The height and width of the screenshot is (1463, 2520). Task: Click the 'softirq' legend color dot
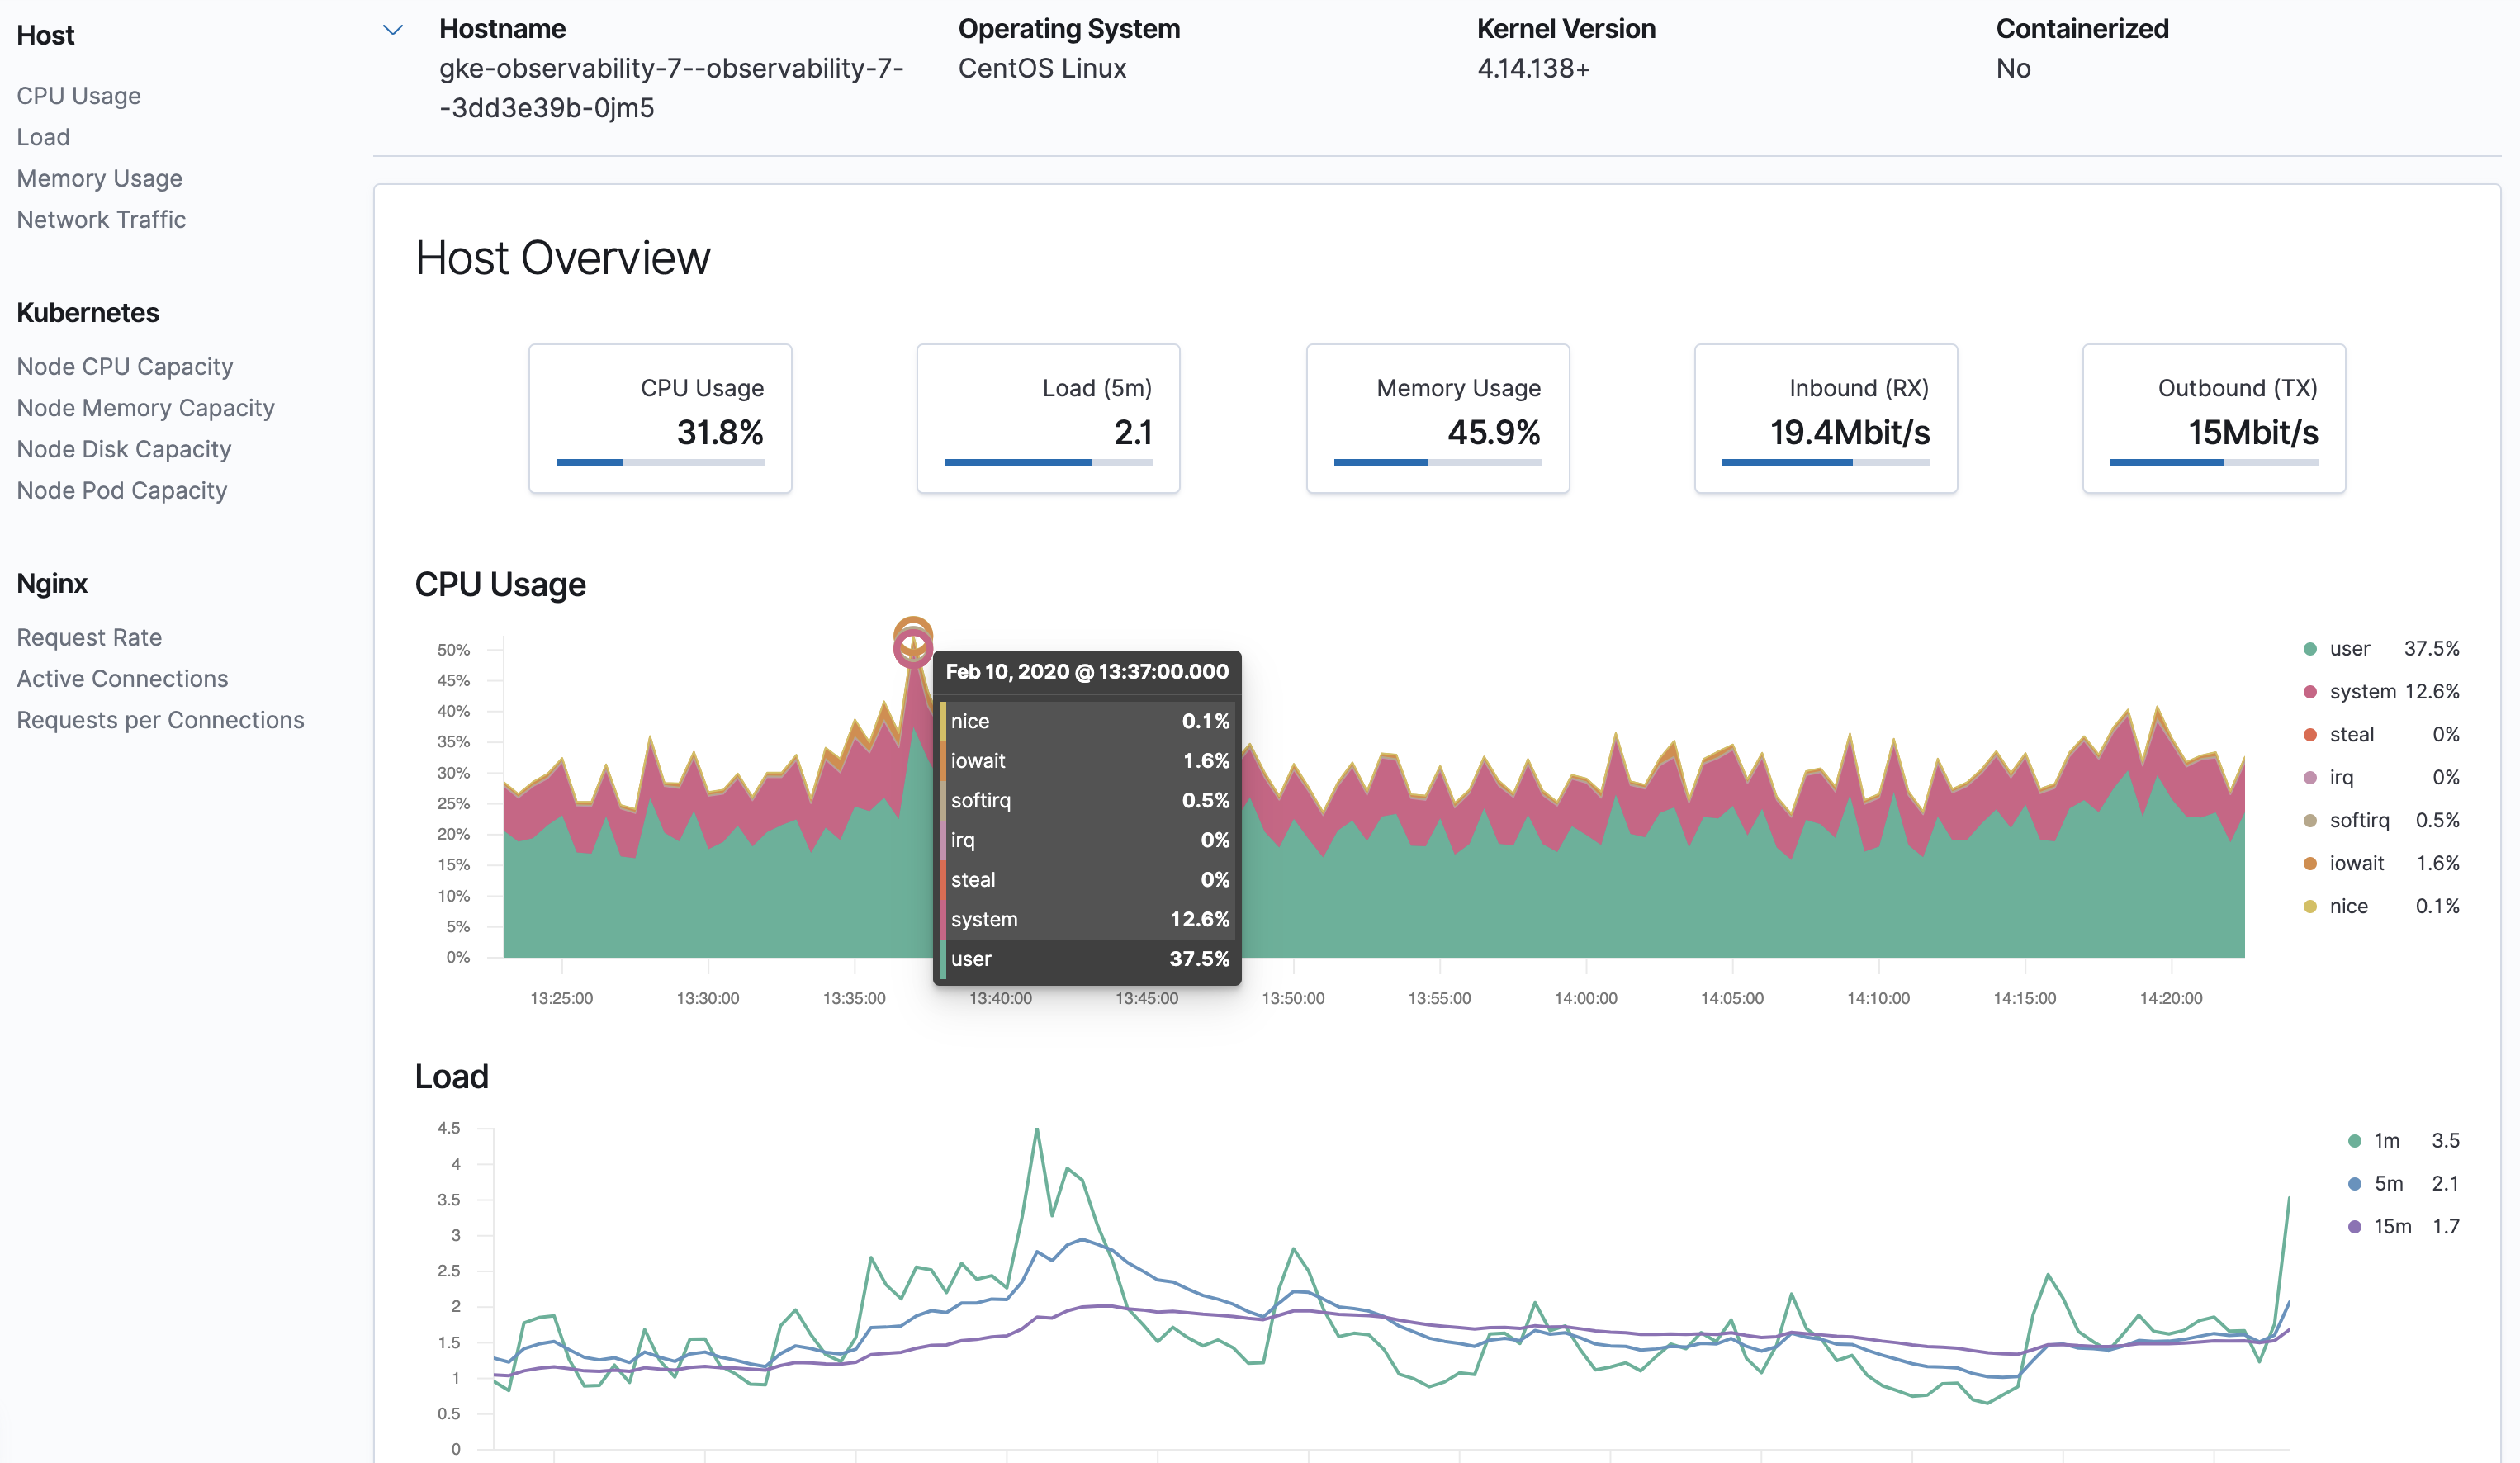pos(2309,820)
